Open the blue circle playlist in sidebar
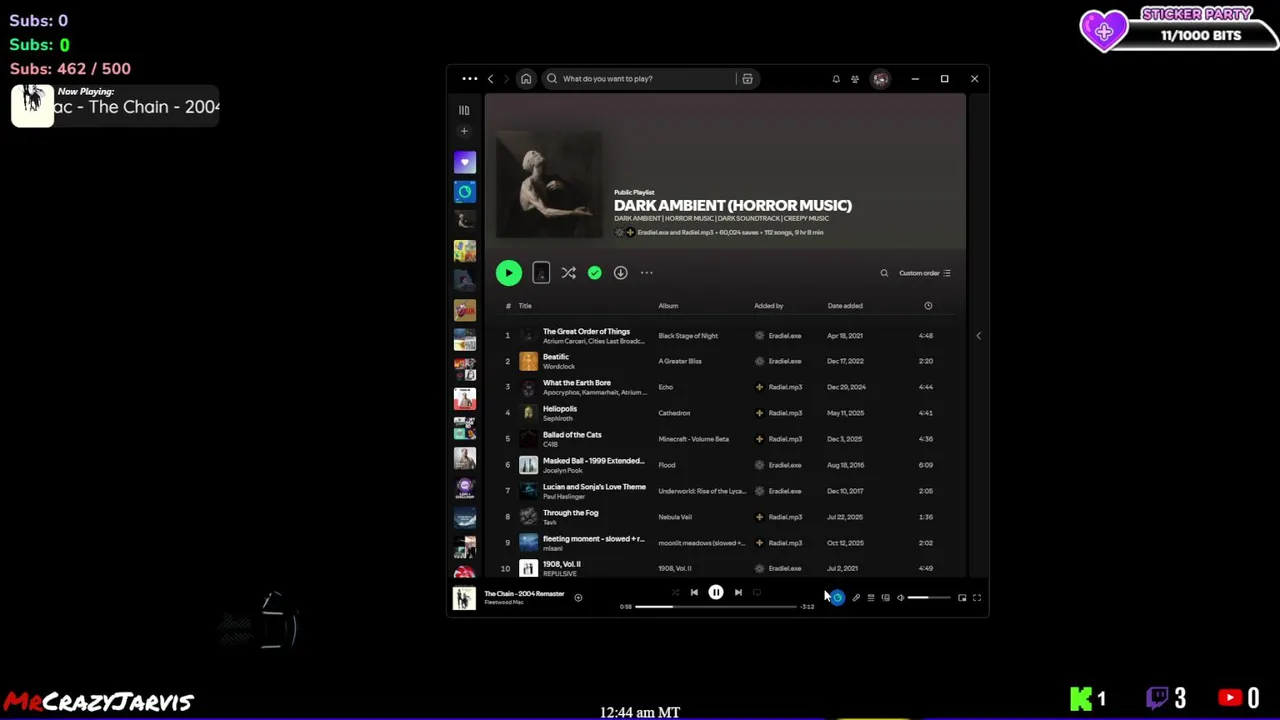 (465, 191)
